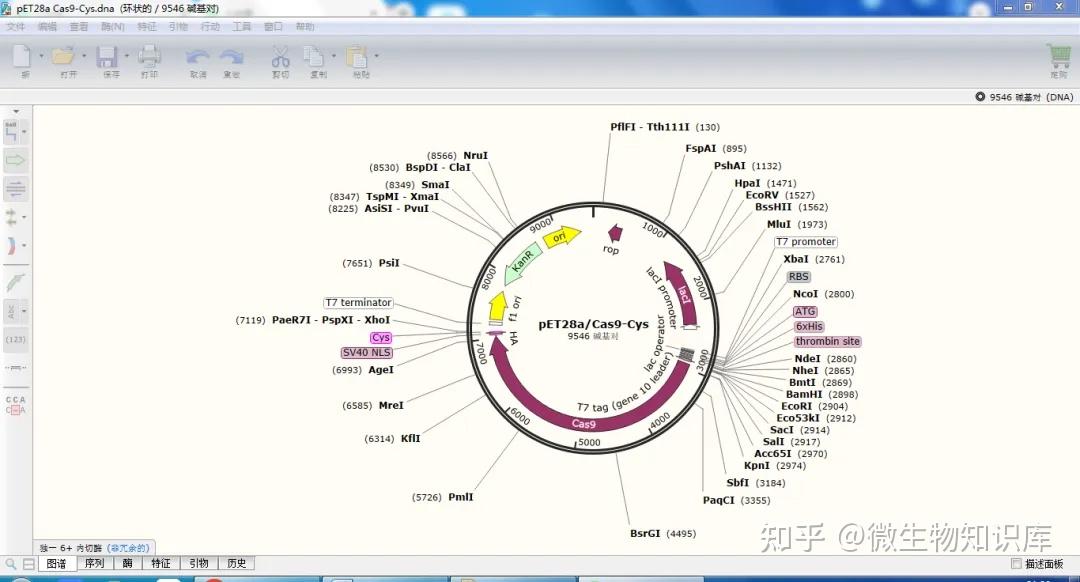Click the 非冗余的 blue link

[129, 547]
